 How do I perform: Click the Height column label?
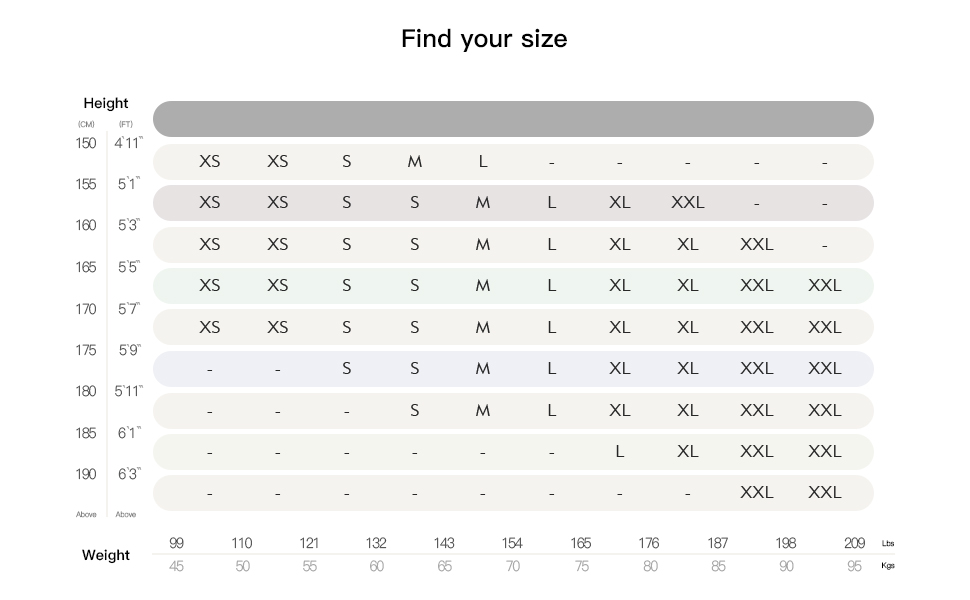coord(106,103)
